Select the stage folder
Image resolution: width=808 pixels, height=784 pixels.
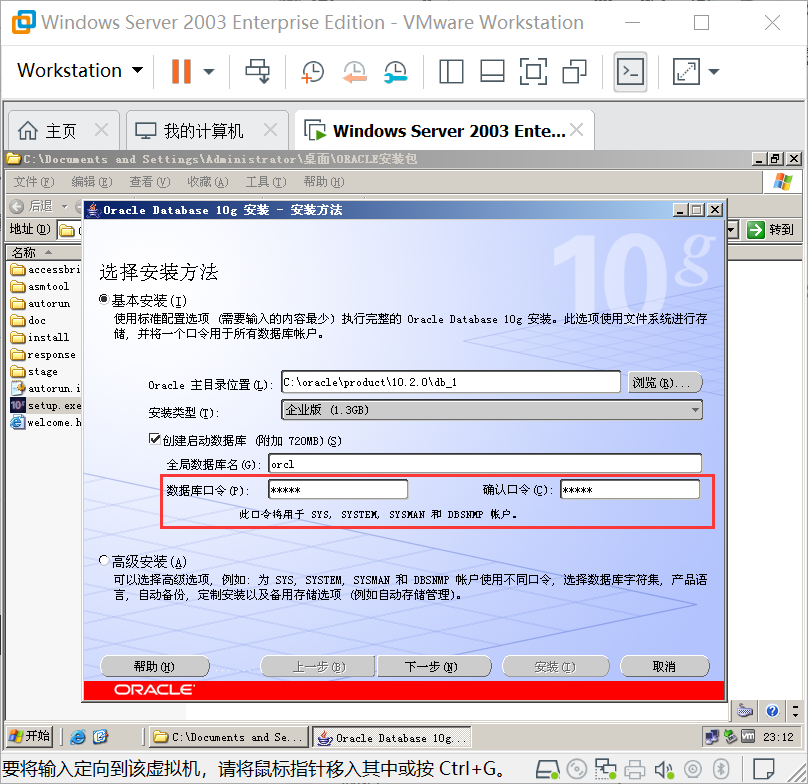click(x=34, y=372)
